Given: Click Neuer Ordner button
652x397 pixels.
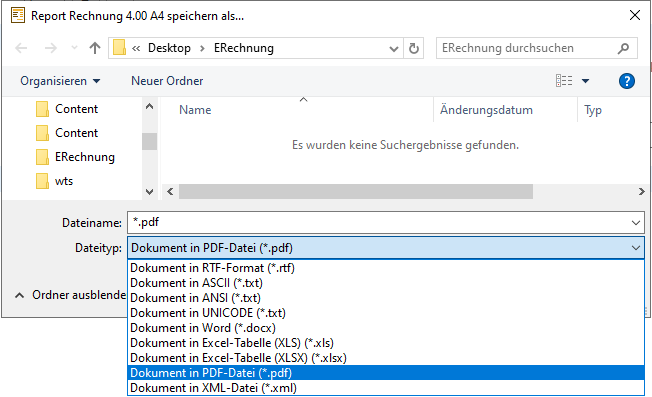Looking at the screenshot, I should 167,81.
